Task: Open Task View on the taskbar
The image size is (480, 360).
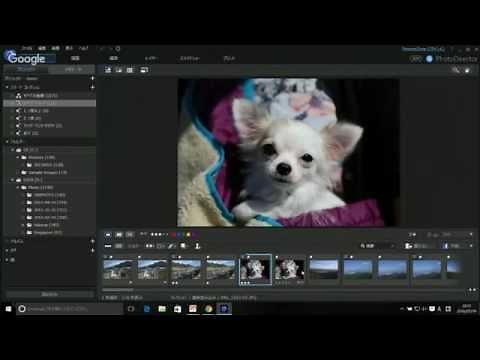Action: [131, 309]
